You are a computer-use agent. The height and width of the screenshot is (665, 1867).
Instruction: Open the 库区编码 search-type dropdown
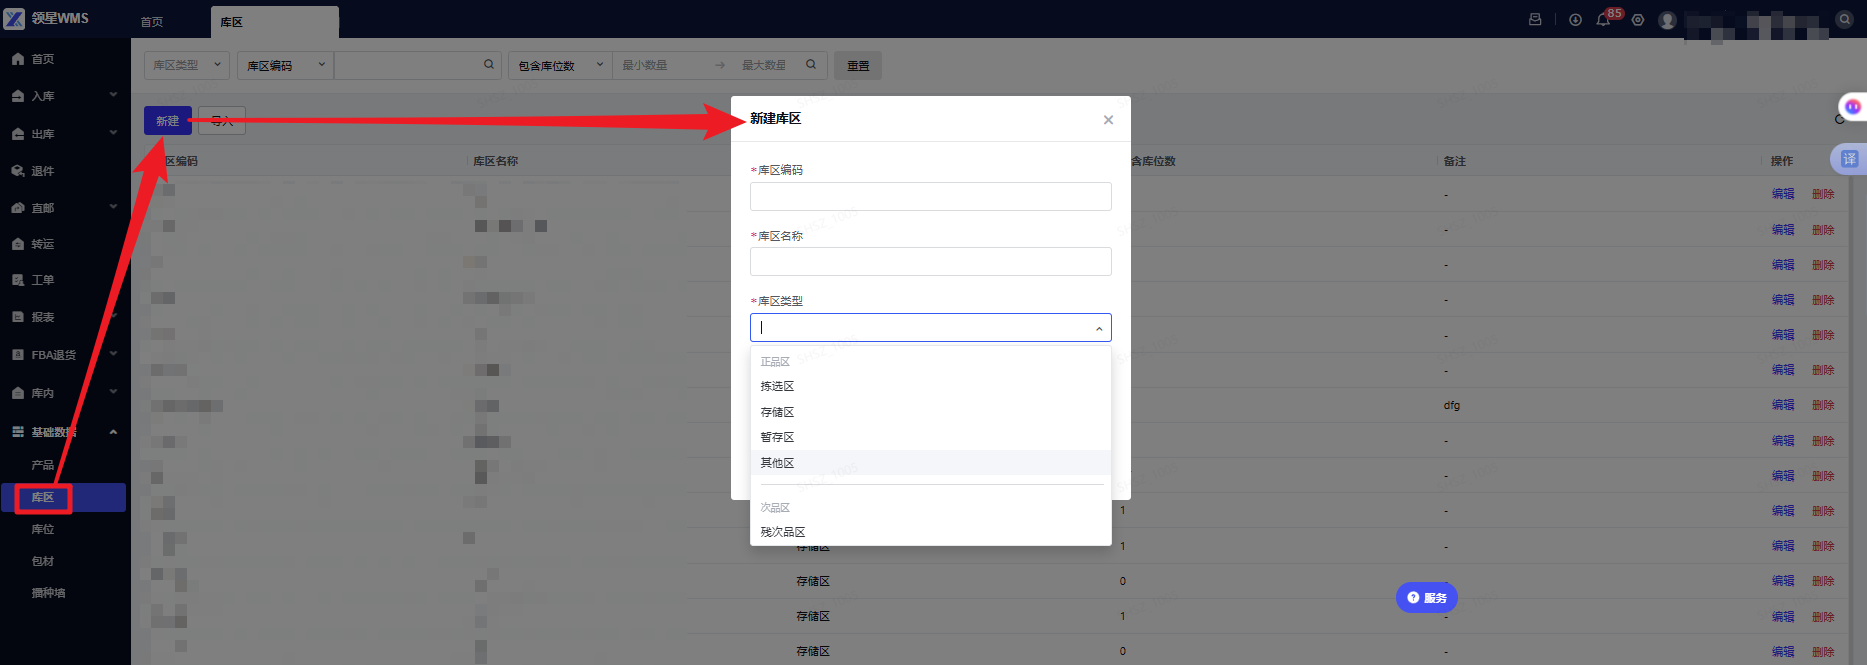tap(286, 65)
